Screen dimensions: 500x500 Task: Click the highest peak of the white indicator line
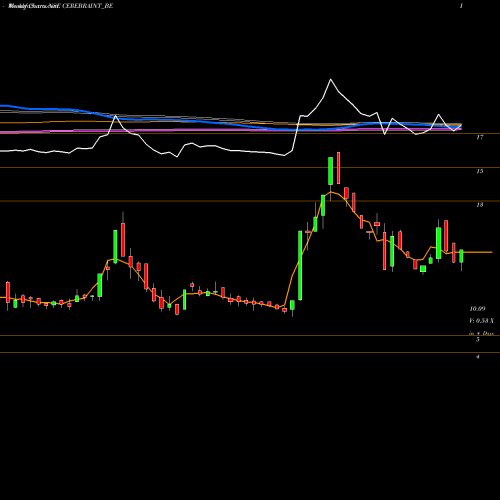click(x=331, y=79)
